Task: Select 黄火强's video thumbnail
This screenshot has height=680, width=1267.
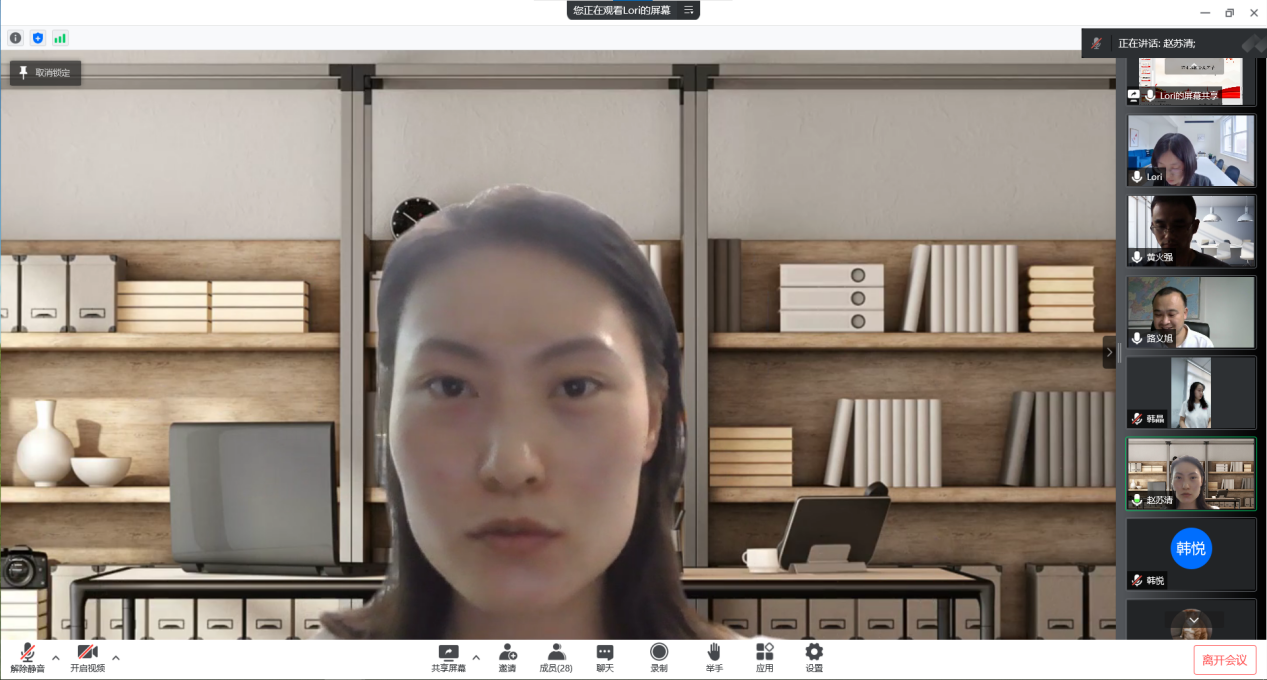Action: click(x=1190, y=230)
